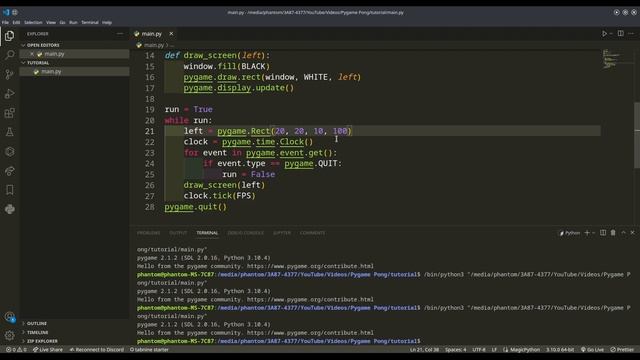Split the editor to the right
Viewport: 640px width, 360px height.
pyautogui.click(x=620, y=33)
